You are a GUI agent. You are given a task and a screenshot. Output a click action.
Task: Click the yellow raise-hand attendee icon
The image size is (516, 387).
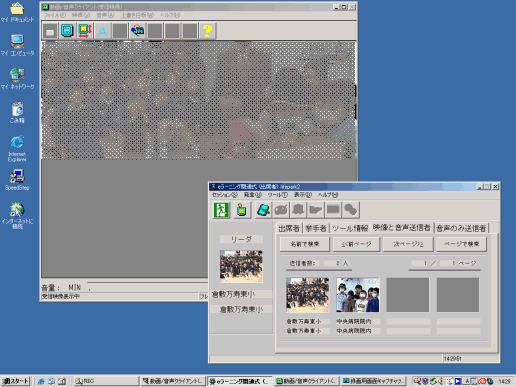point(242,210)
